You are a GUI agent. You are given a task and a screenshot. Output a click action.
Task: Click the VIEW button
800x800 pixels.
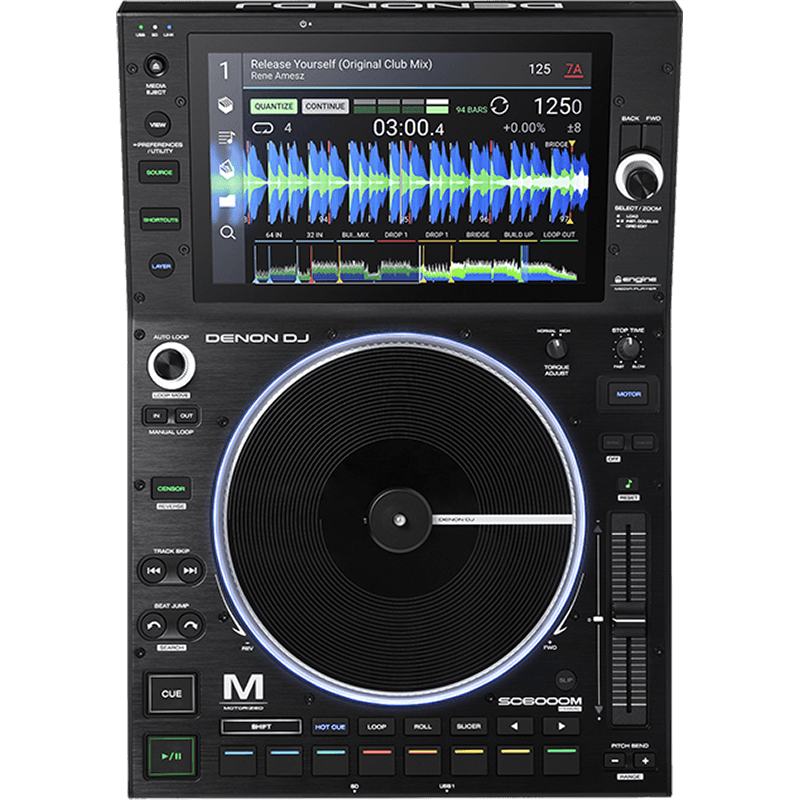click(x=158, y=124)
